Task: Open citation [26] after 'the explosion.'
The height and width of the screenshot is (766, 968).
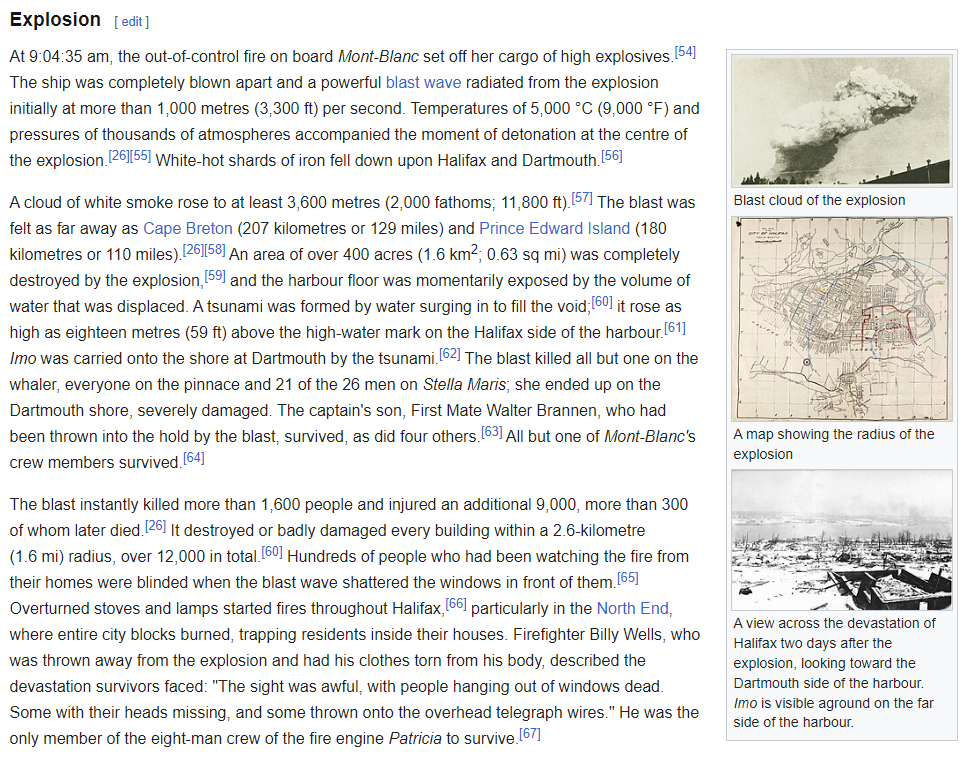Action: coord(119,156)
